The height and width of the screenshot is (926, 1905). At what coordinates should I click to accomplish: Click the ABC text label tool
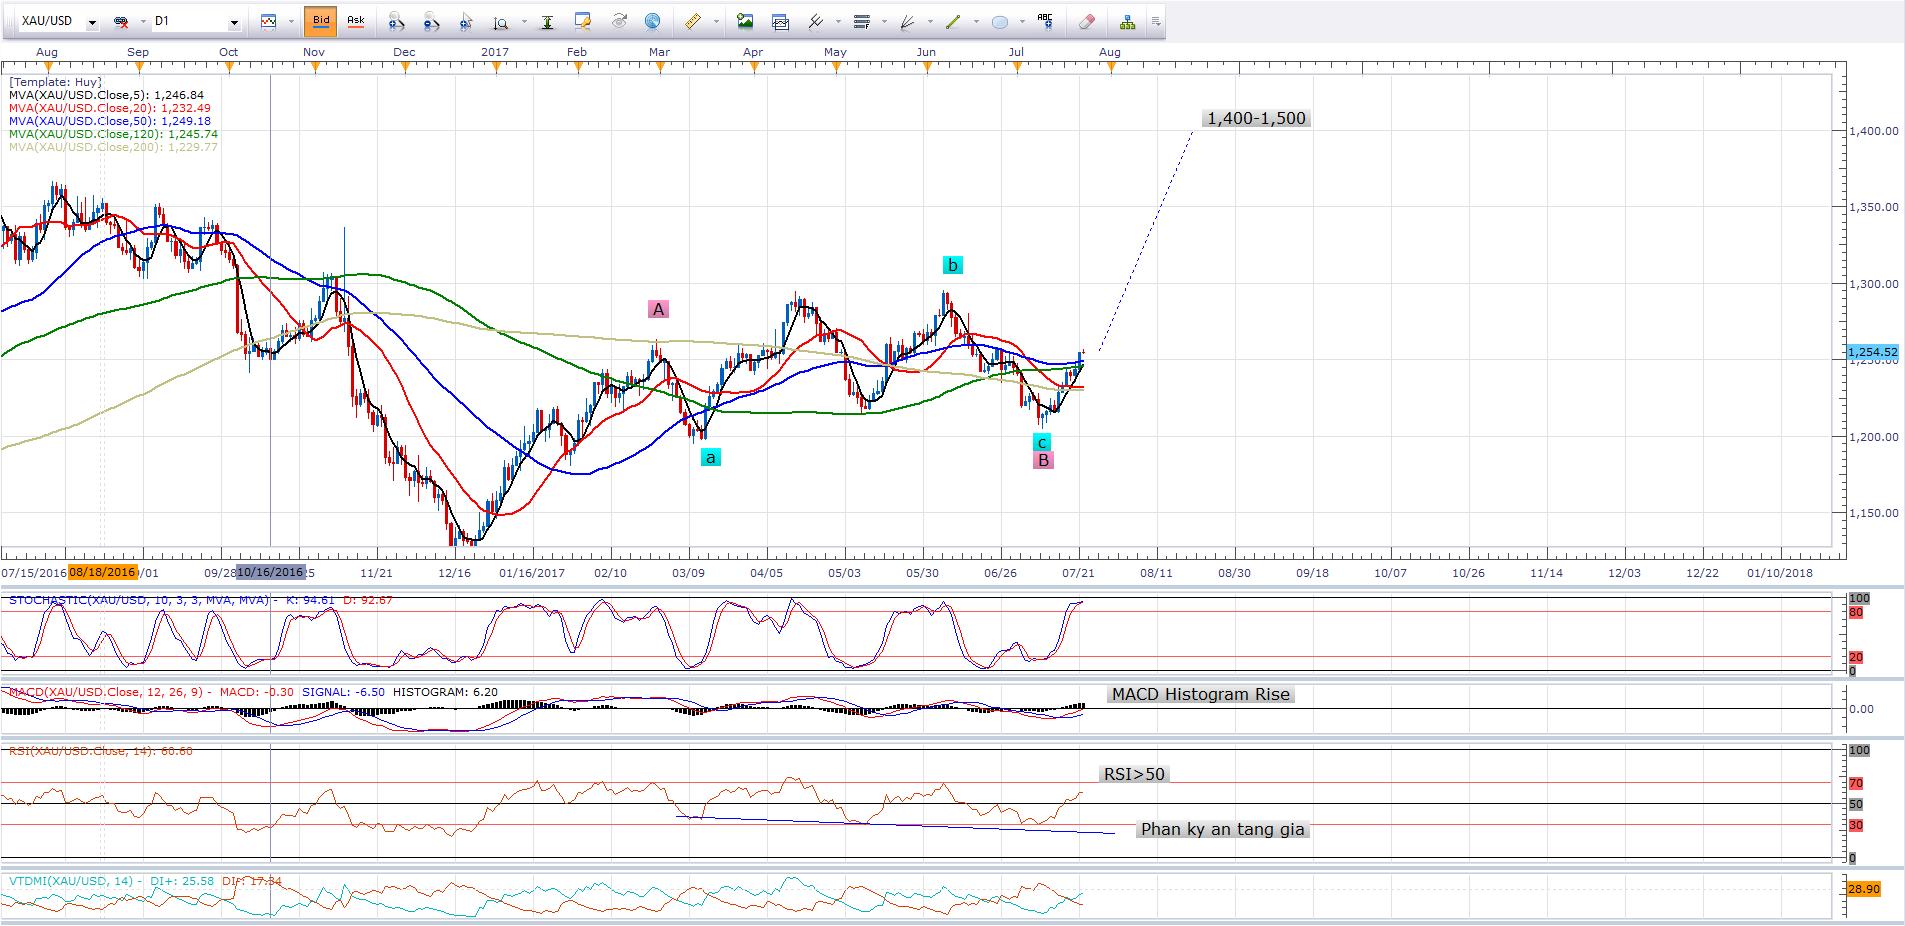(x=1045, y=21)
